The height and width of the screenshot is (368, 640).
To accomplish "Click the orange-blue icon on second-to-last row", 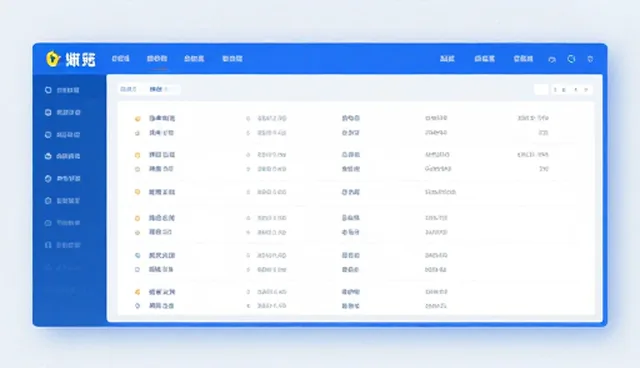I will [138, 292].
